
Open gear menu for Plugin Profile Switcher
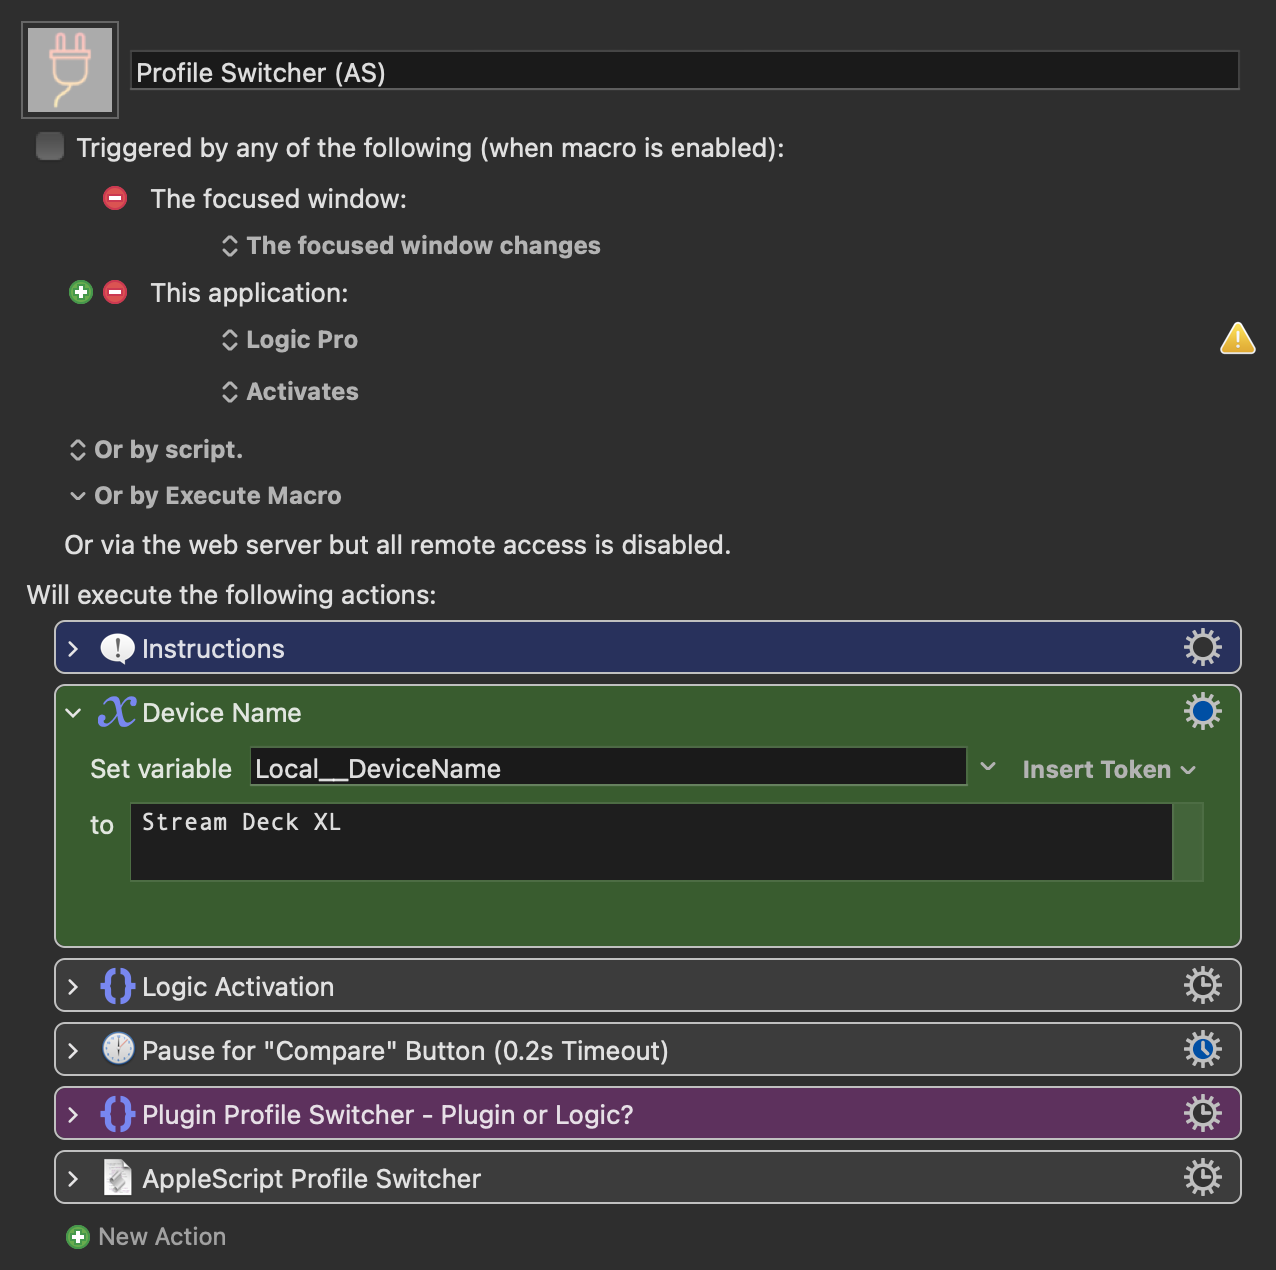[1203, 1114]
